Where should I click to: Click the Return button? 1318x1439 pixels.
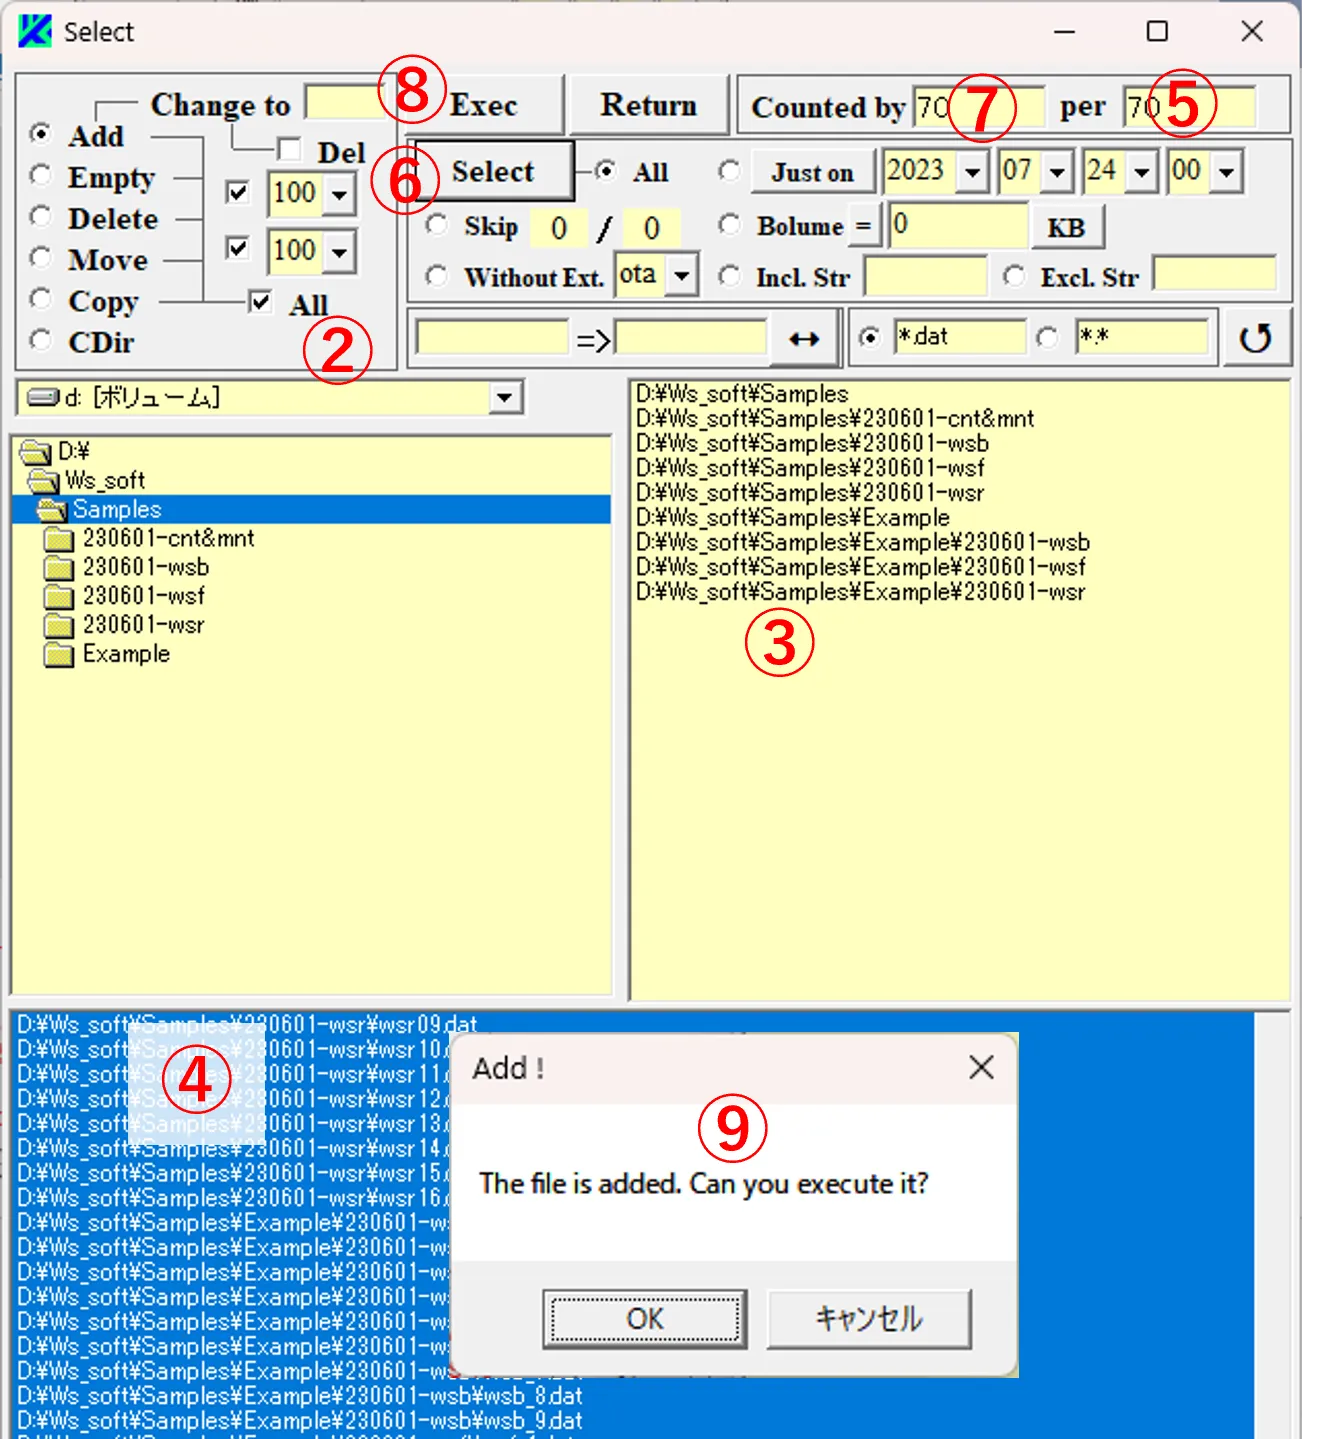pyautogui.click(x=648, y=105)
